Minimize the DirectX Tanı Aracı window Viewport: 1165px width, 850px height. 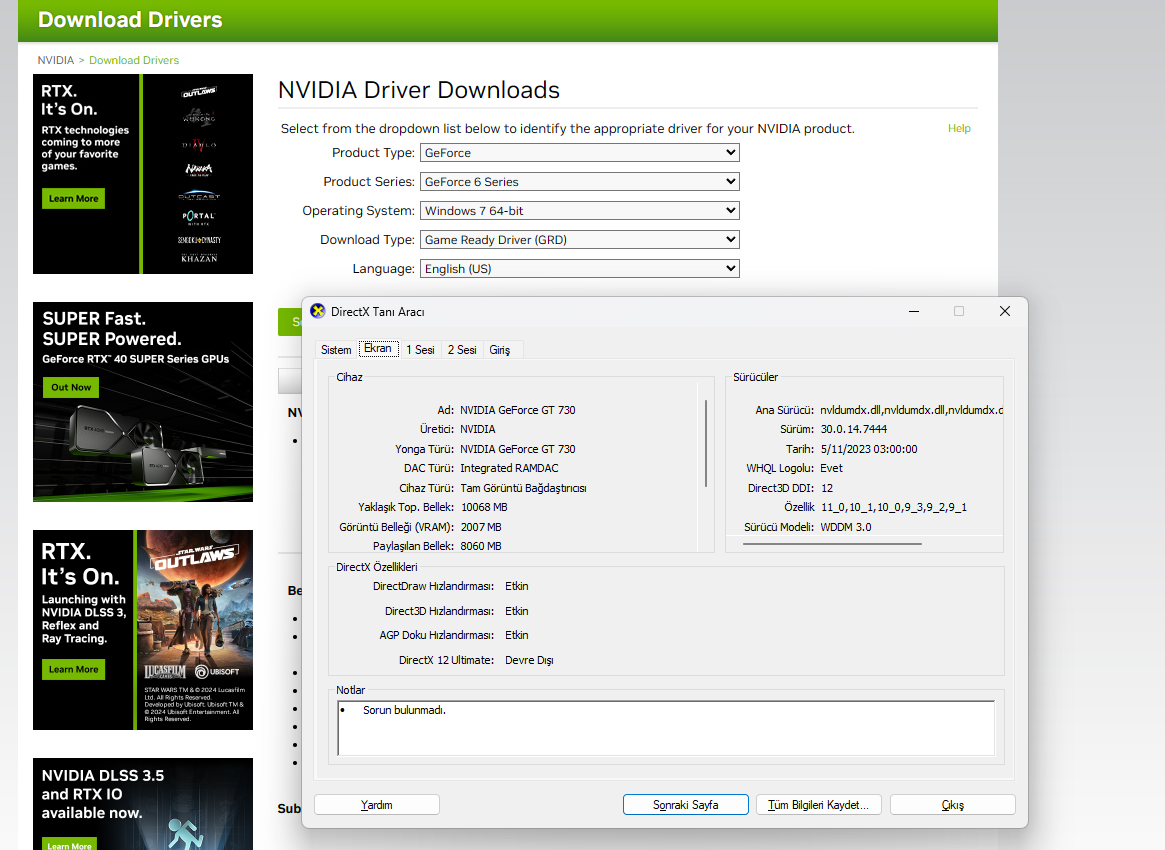[914, 311]
